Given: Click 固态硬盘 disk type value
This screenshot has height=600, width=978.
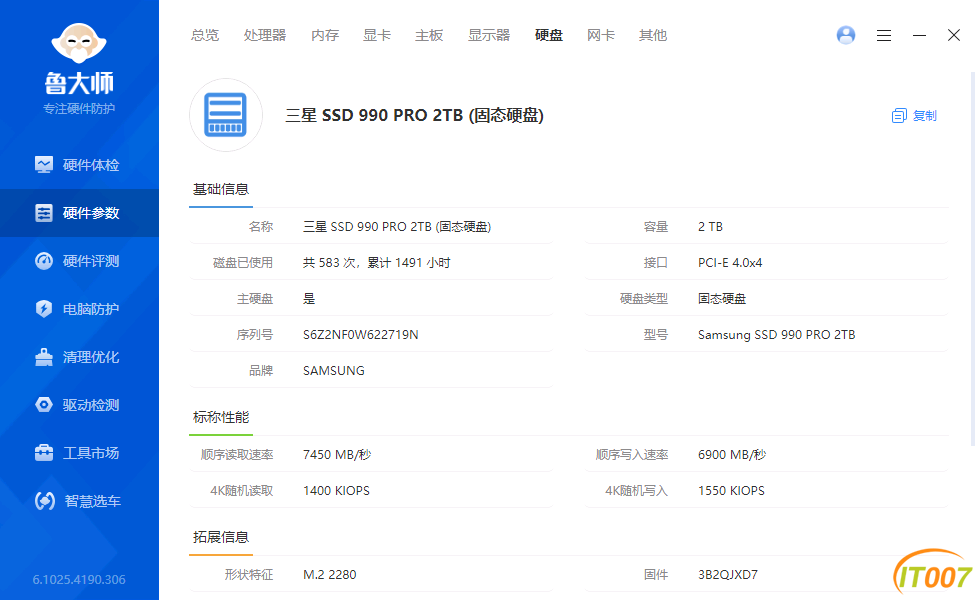Looking at the screenshot, I should (722, 299).
